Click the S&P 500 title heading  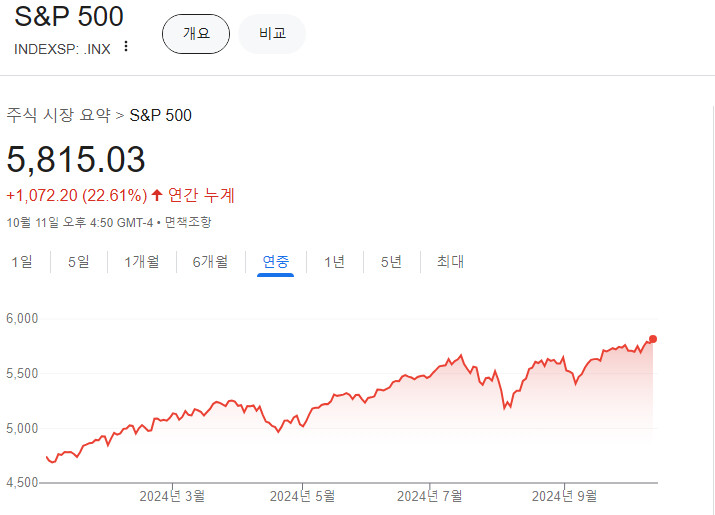(x=69, y=17)
